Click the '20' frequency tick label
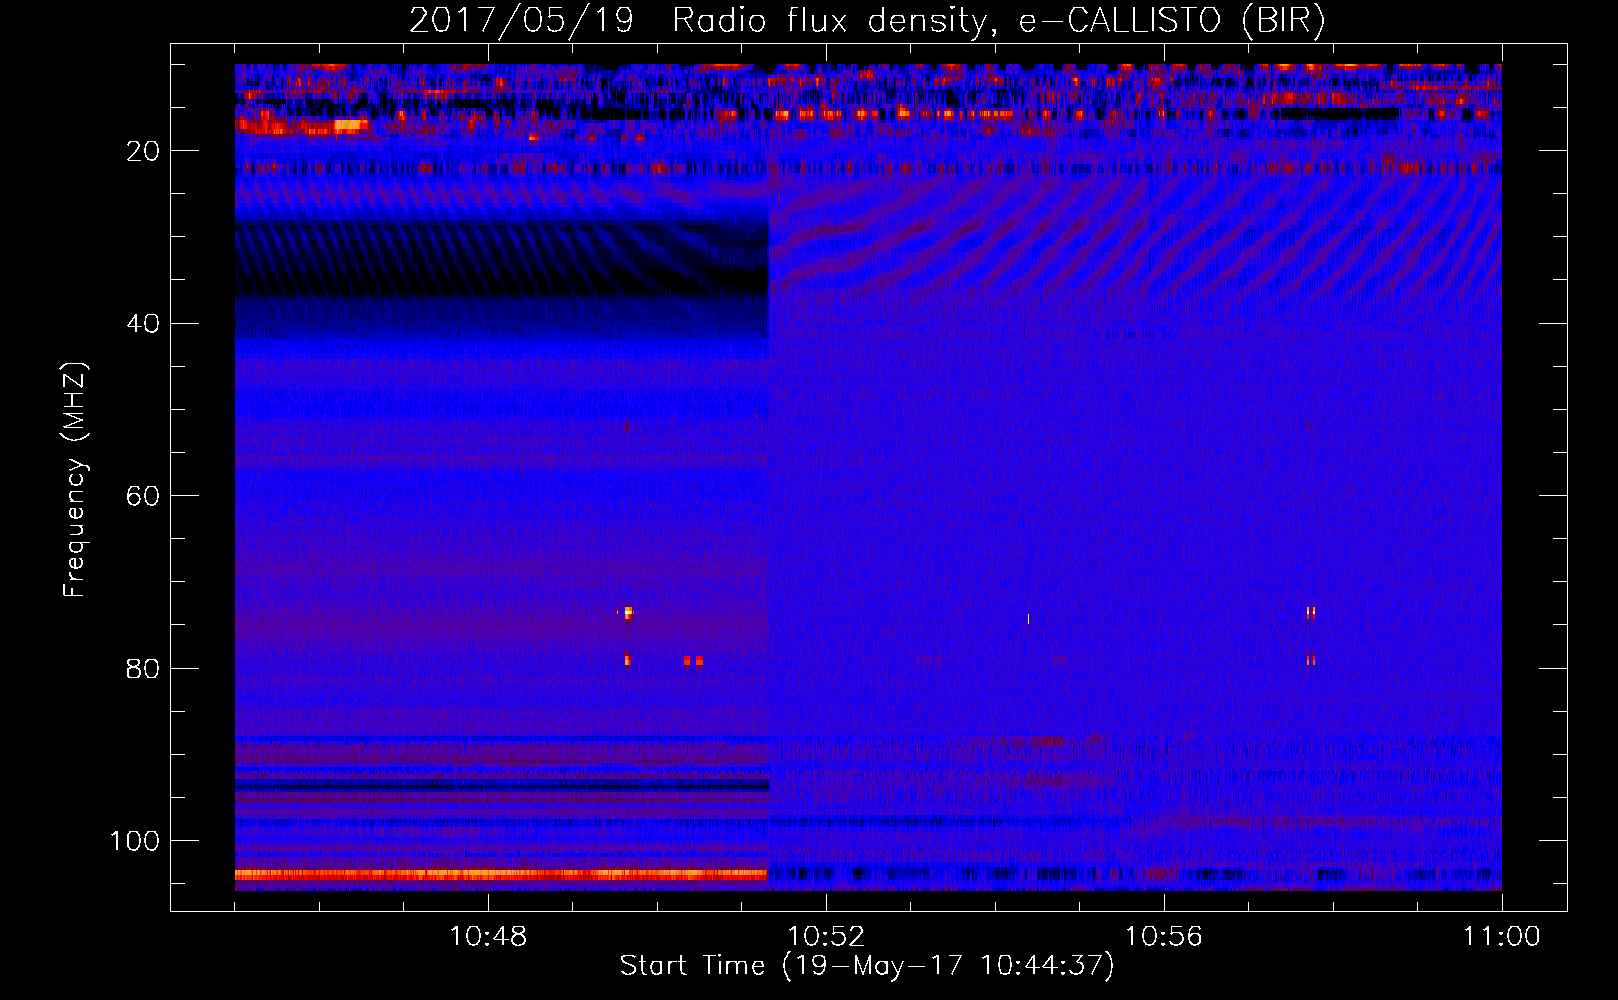 [x=143, y=151]
